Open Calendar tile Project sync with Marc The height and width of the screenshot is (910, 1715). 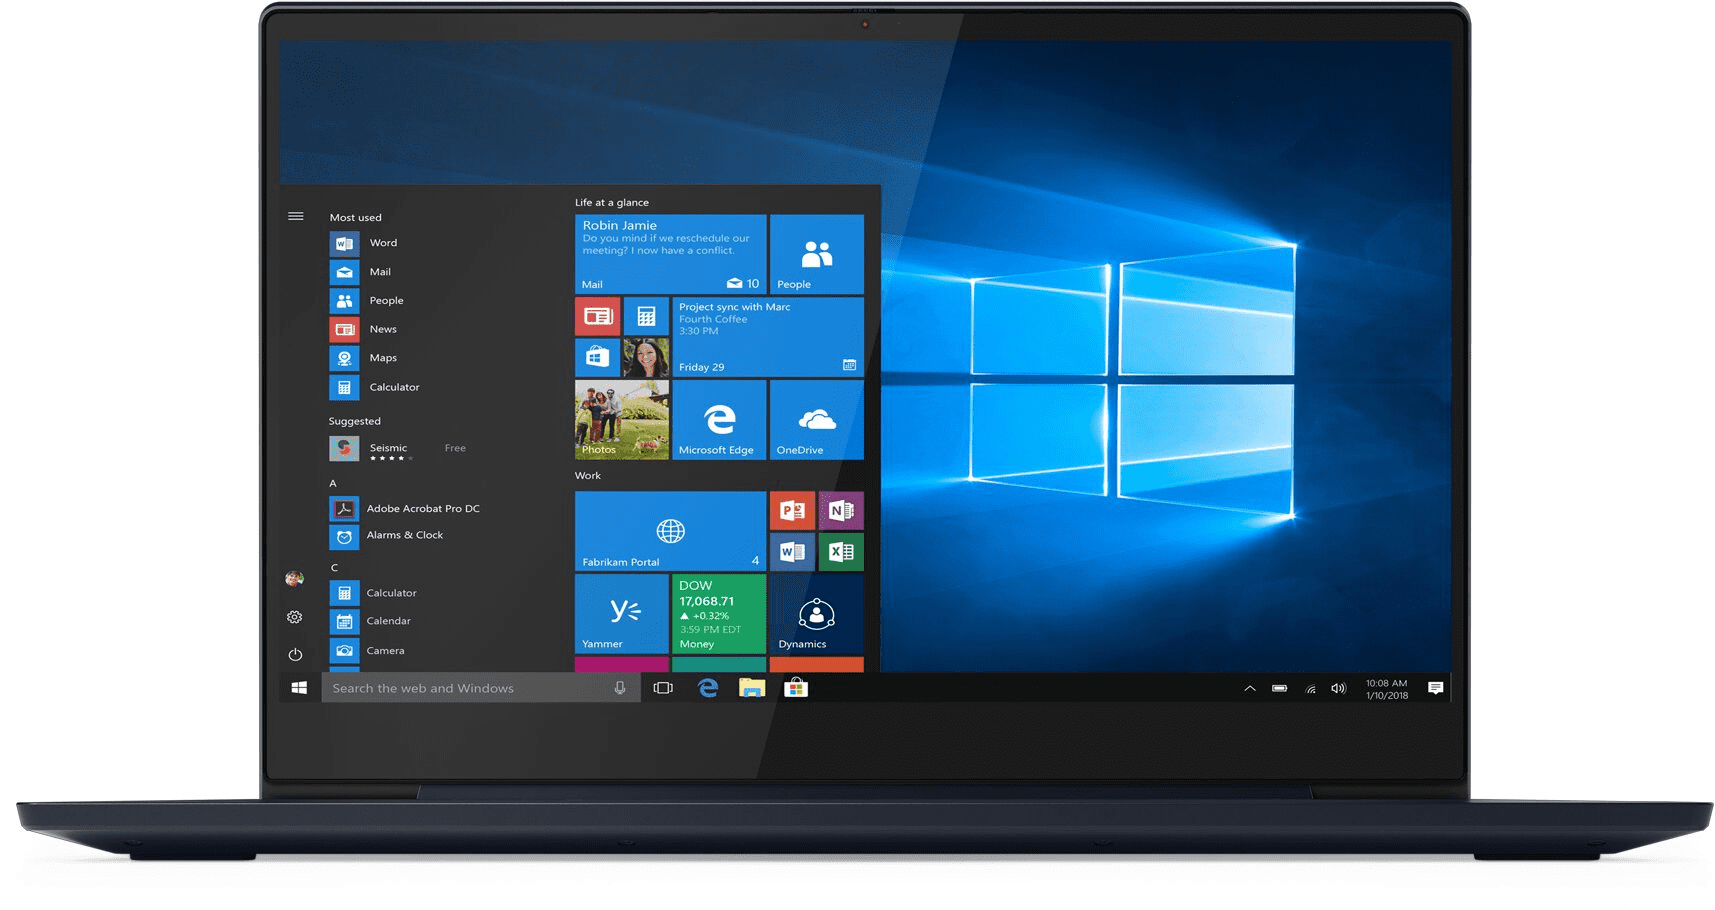click(768, 337)
